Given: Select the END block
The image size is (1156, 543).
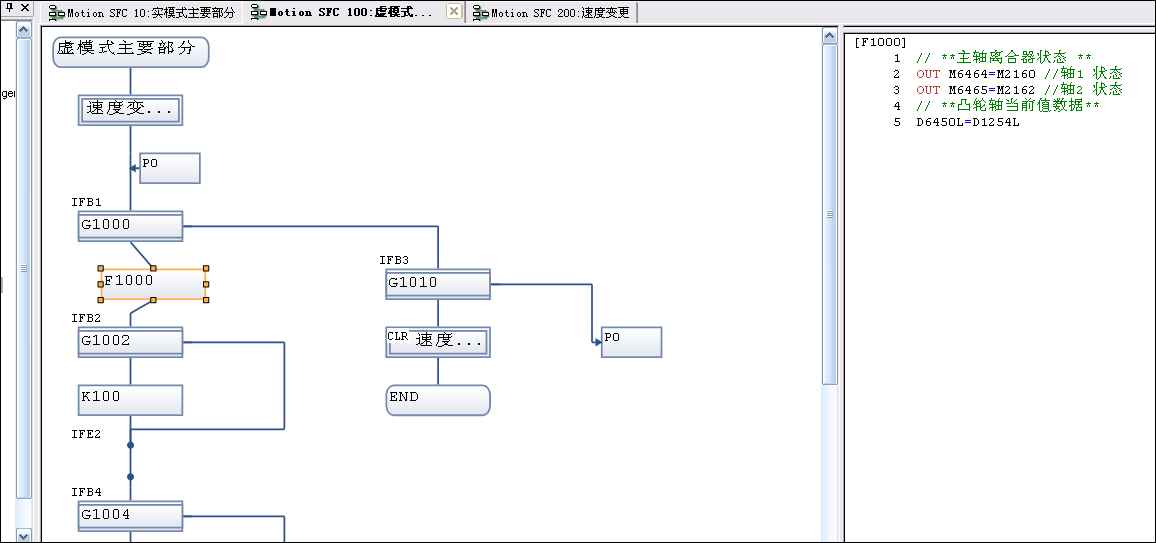Looking at the screenshot, I should tap(438, 400).
